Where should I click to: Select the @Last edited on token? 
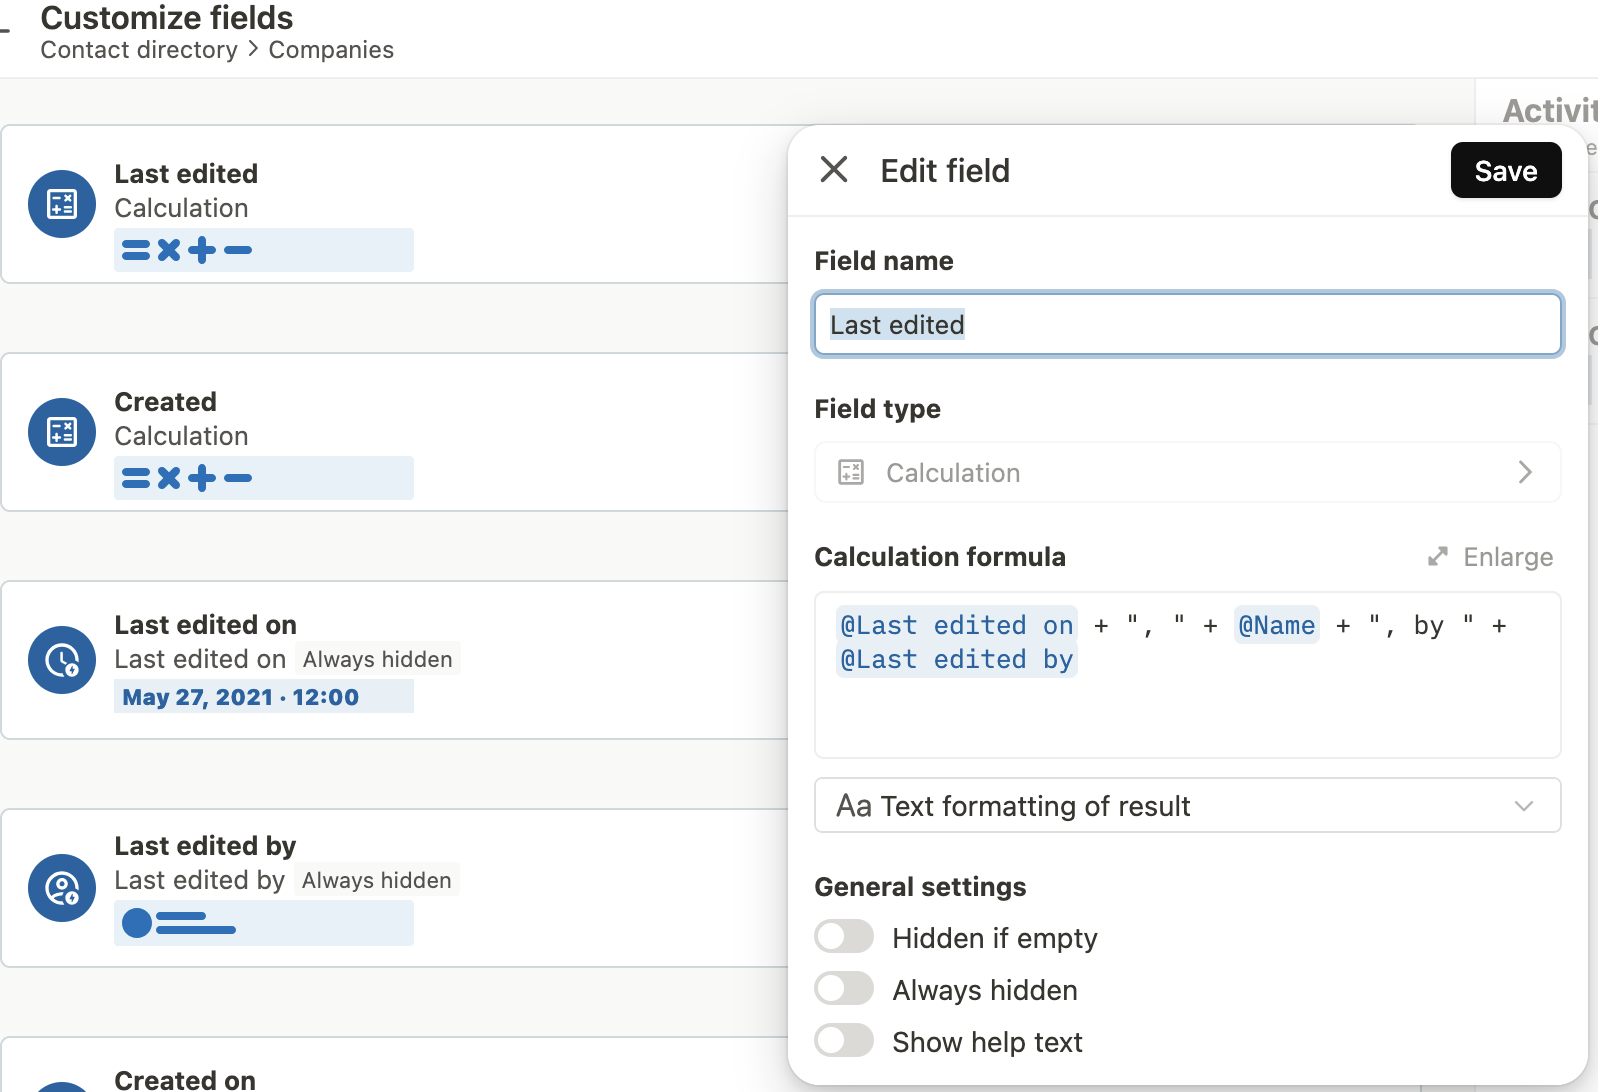coord(957,625)
